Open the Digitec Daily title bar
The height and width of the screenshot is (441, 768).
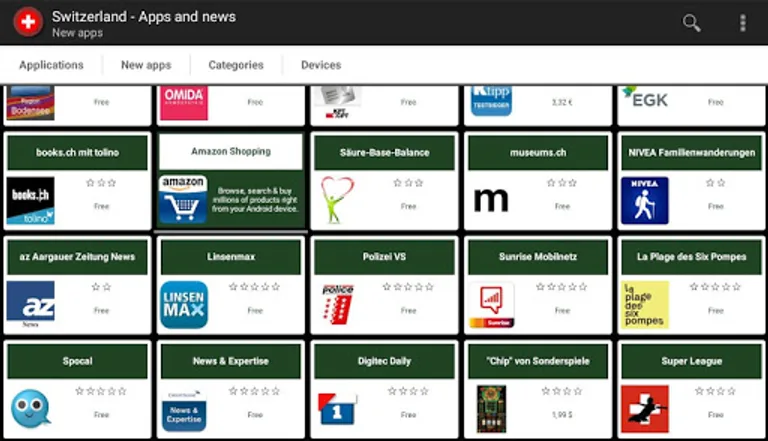click(x=384, y=361)
